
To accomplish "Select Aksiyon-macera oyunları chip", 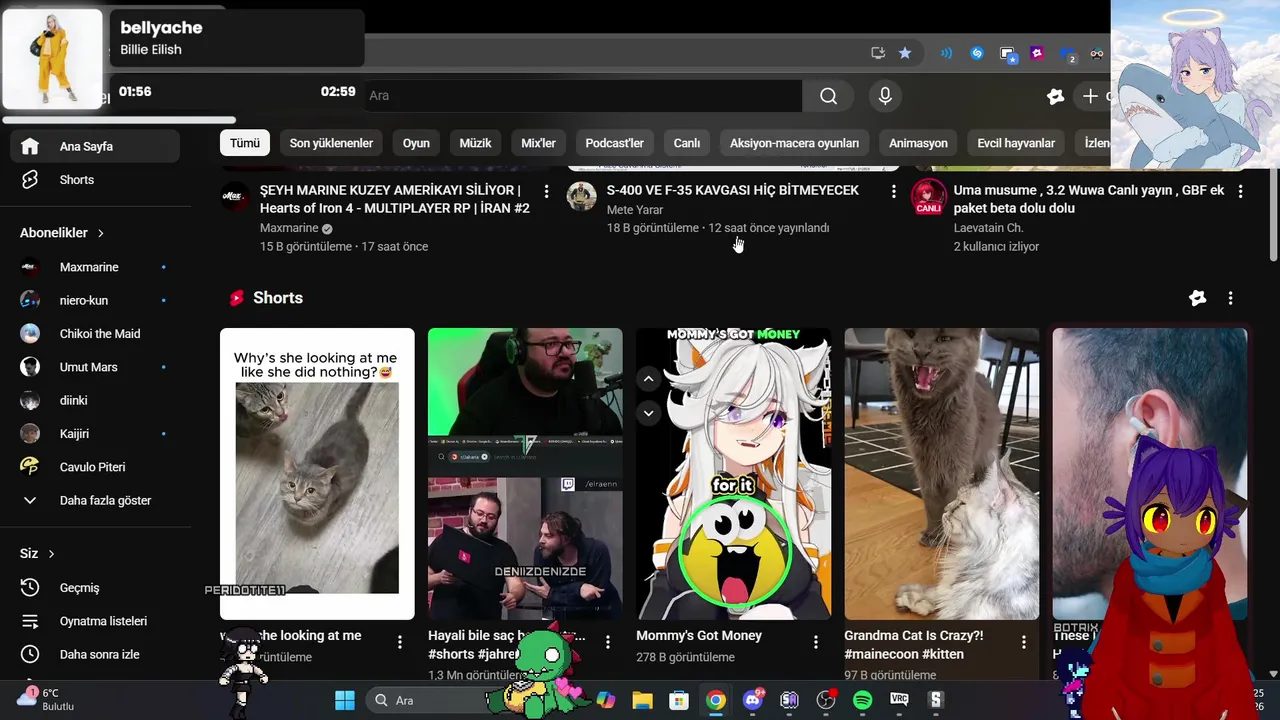I will (794, 143).
